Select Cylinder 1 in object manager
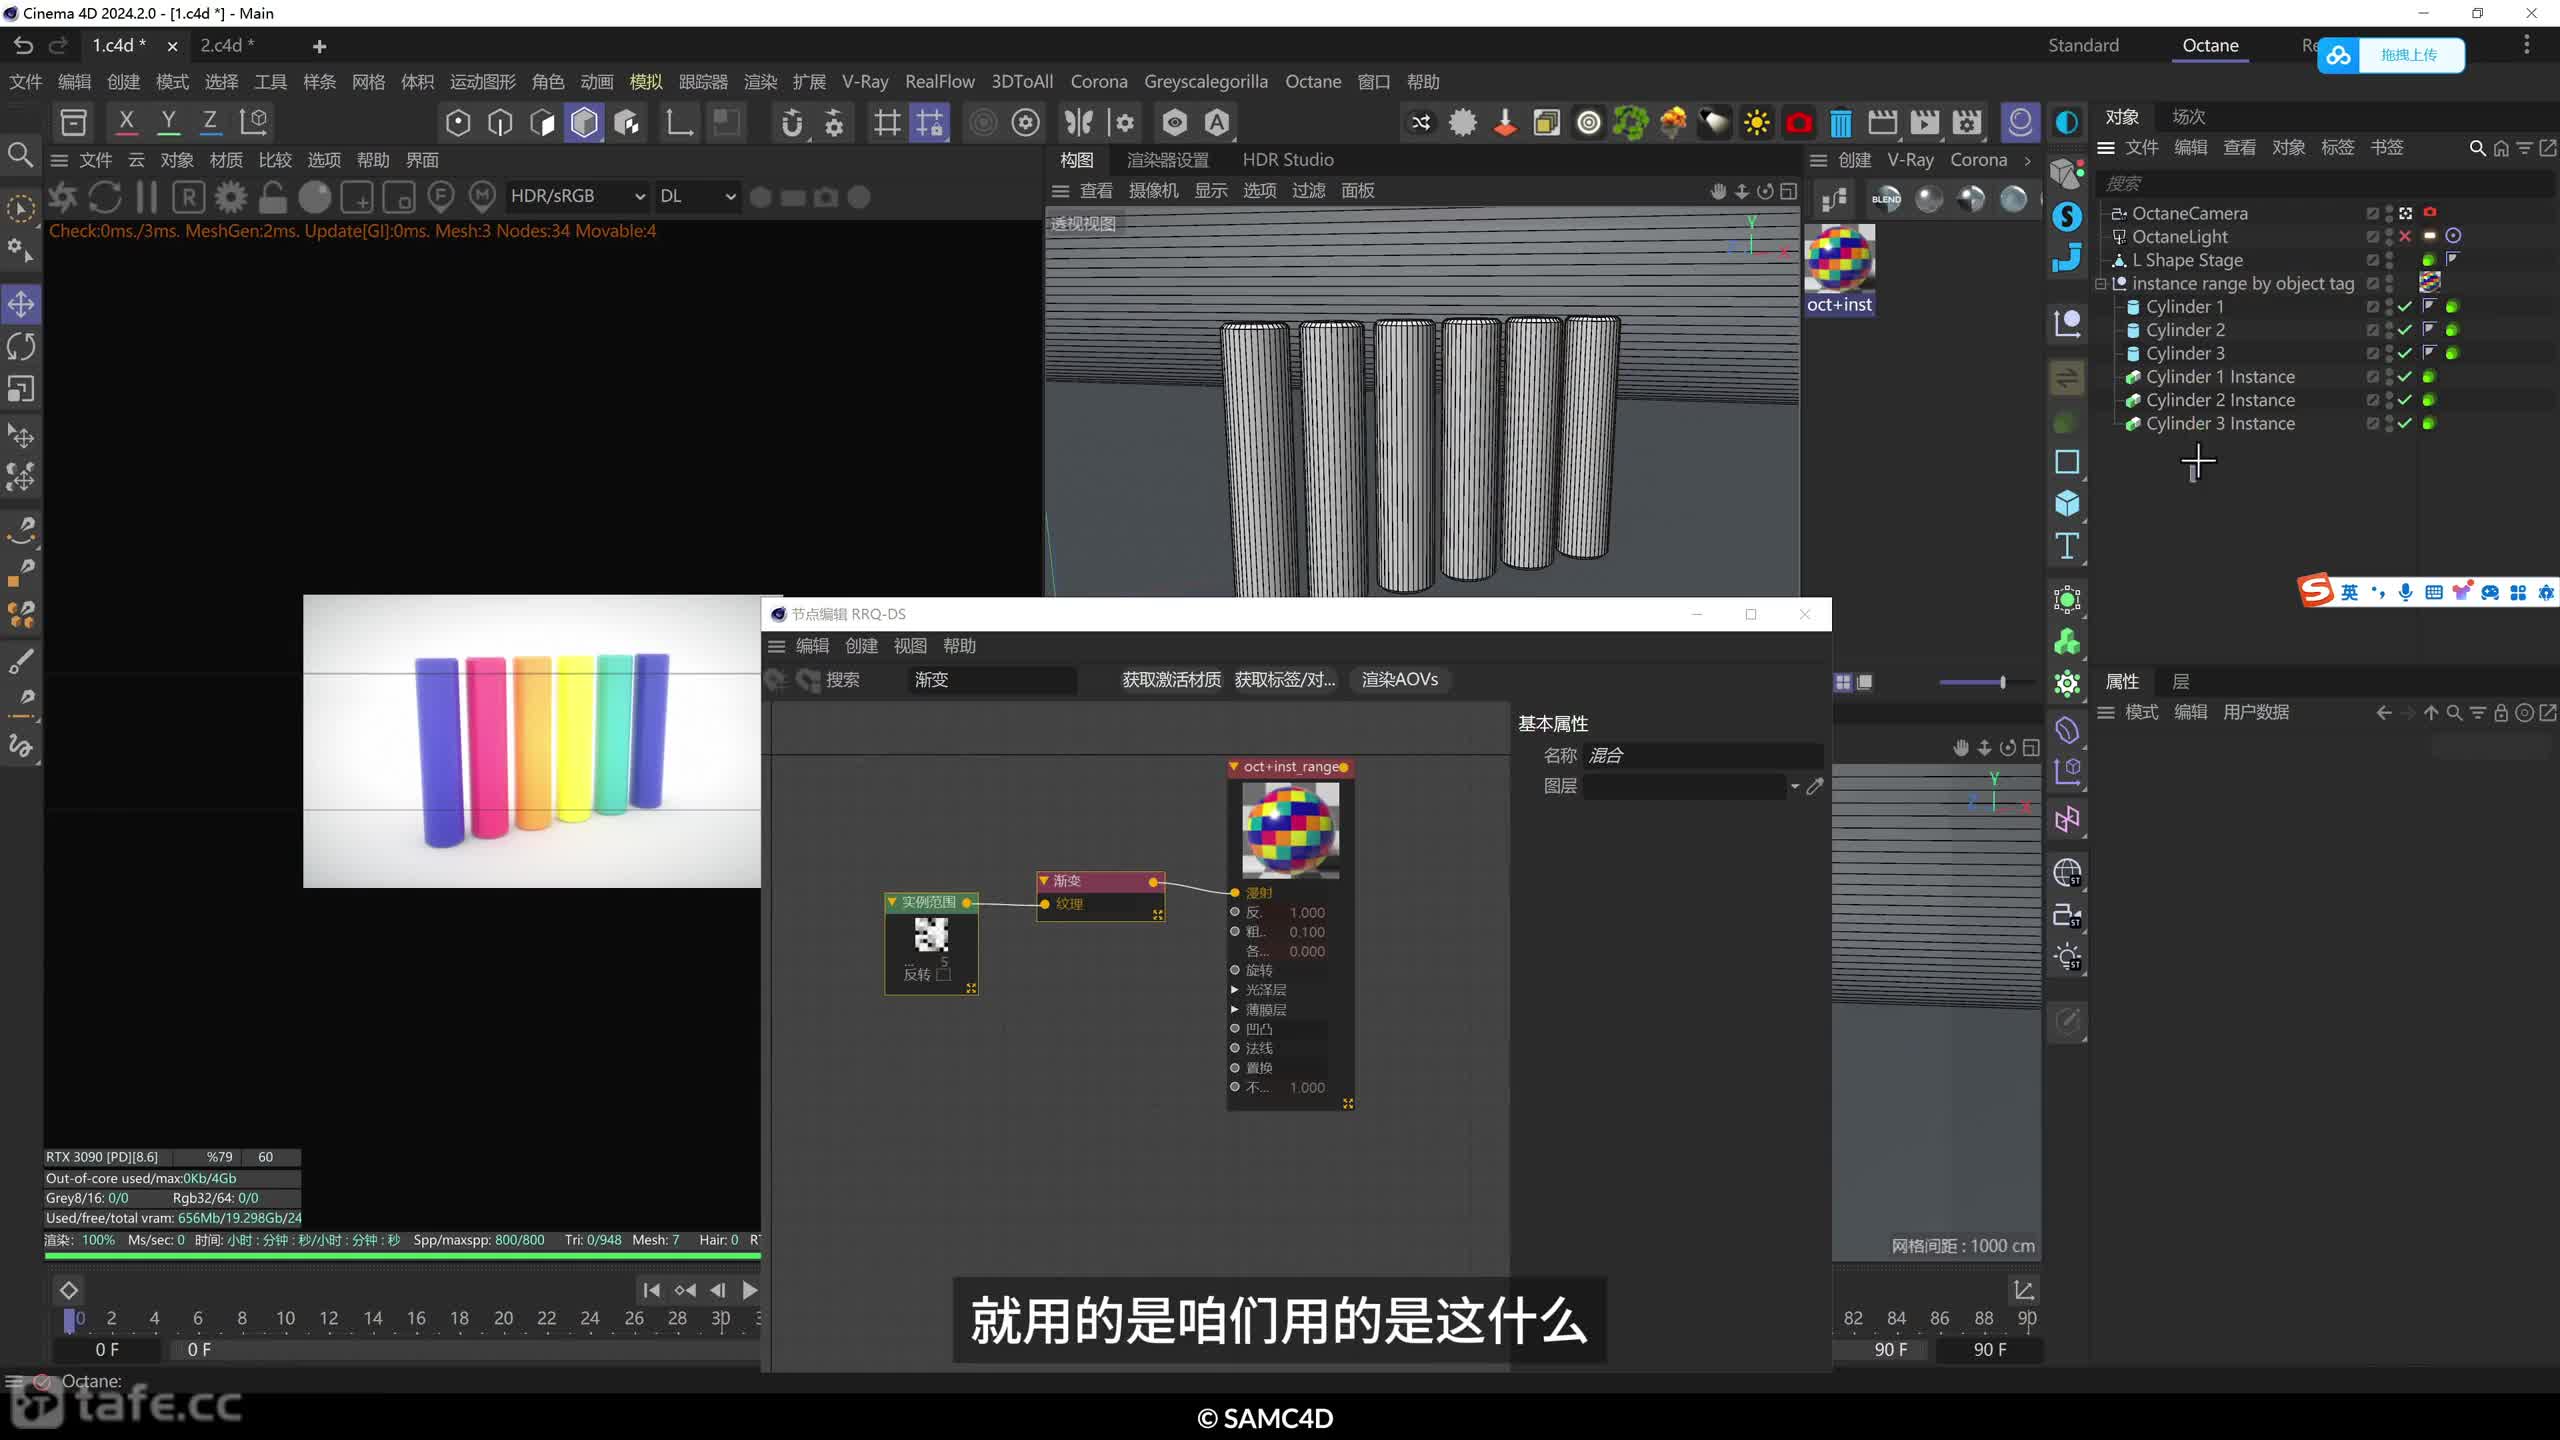Image resolution: width=2560 pixels, height=1440 pixels. [2184, 307]
